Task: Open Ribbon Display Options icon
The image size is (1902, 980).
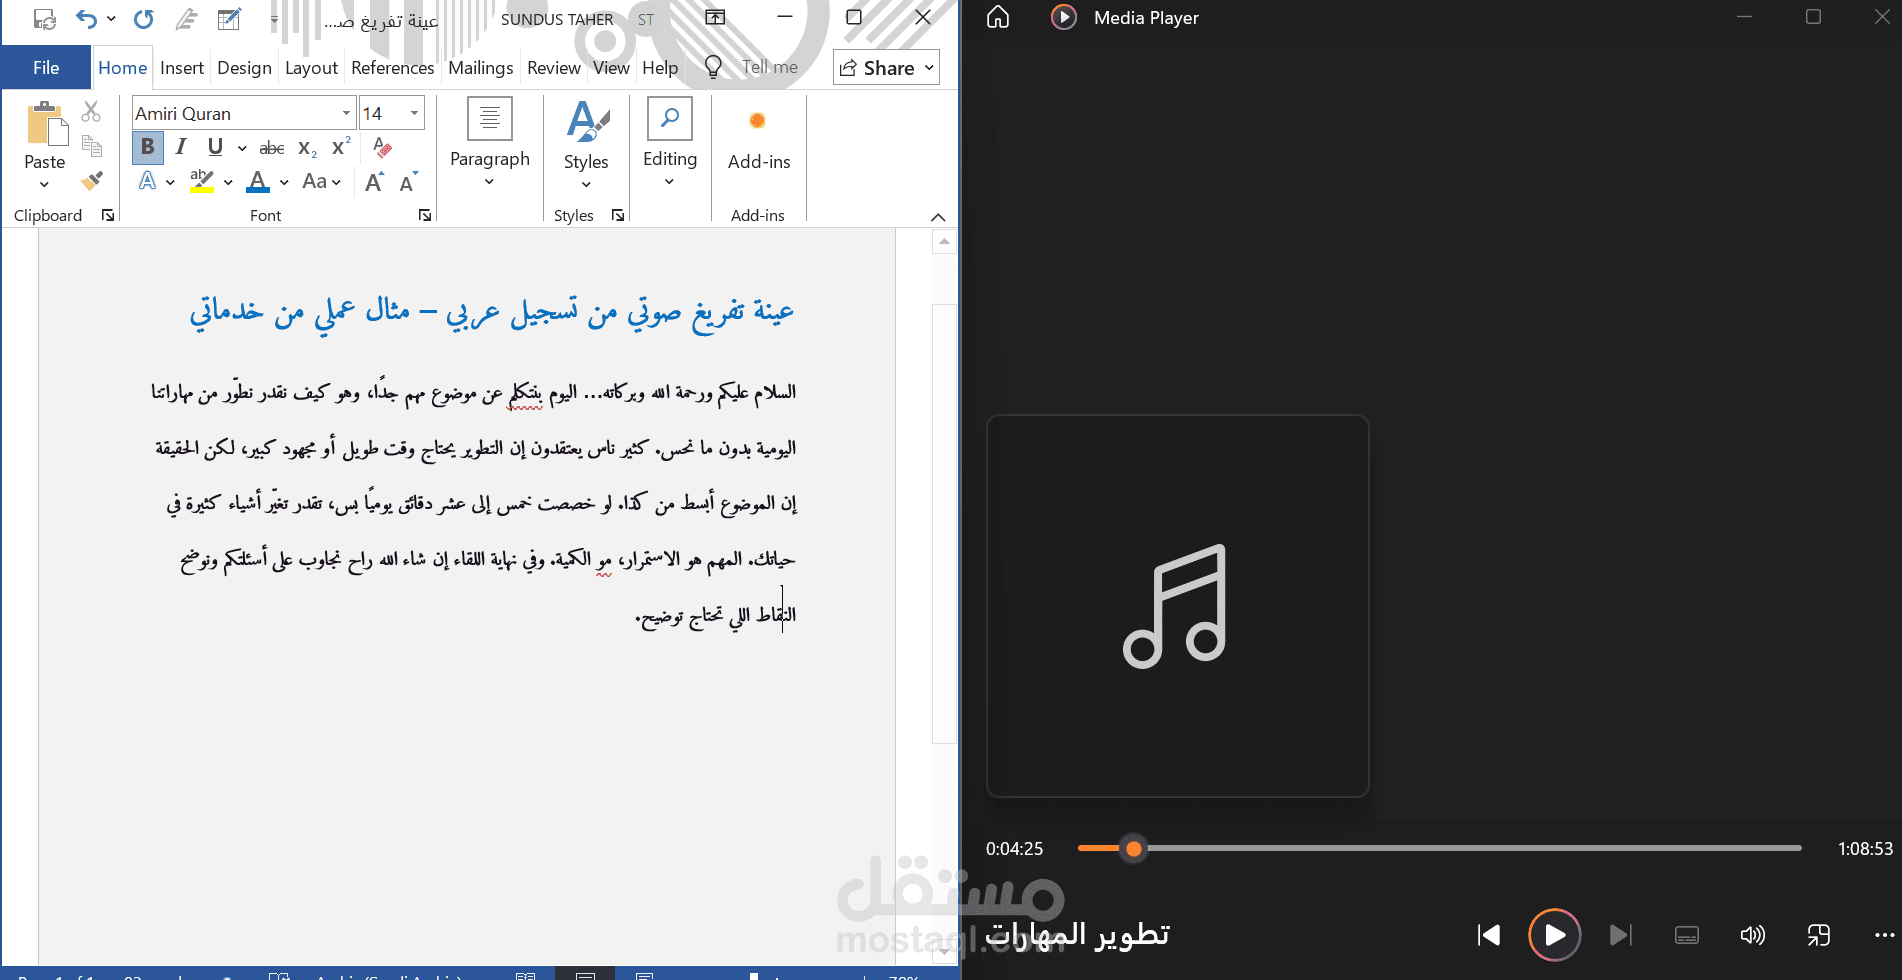Action: tap(715, 17)
